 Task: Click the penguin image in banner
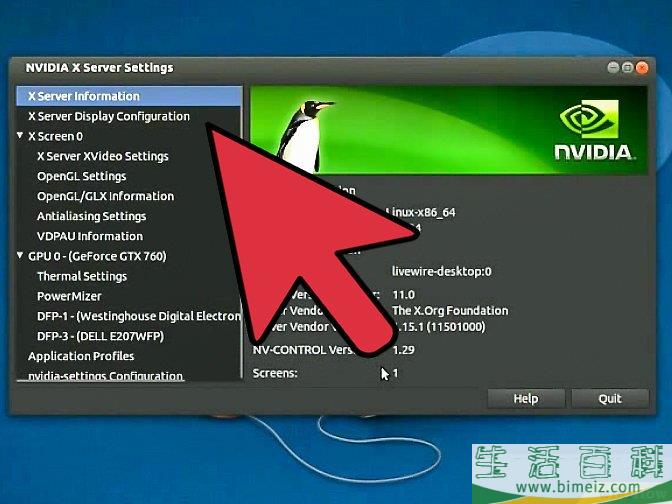(305, 136)
